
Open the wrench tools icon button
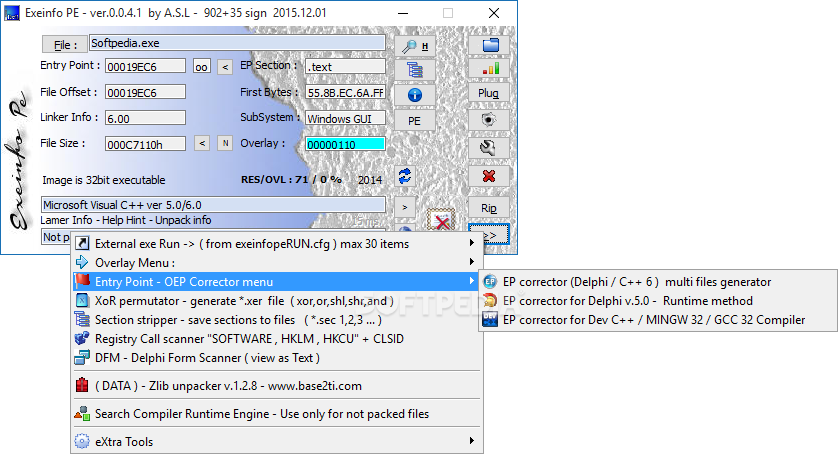click(489, 148)
